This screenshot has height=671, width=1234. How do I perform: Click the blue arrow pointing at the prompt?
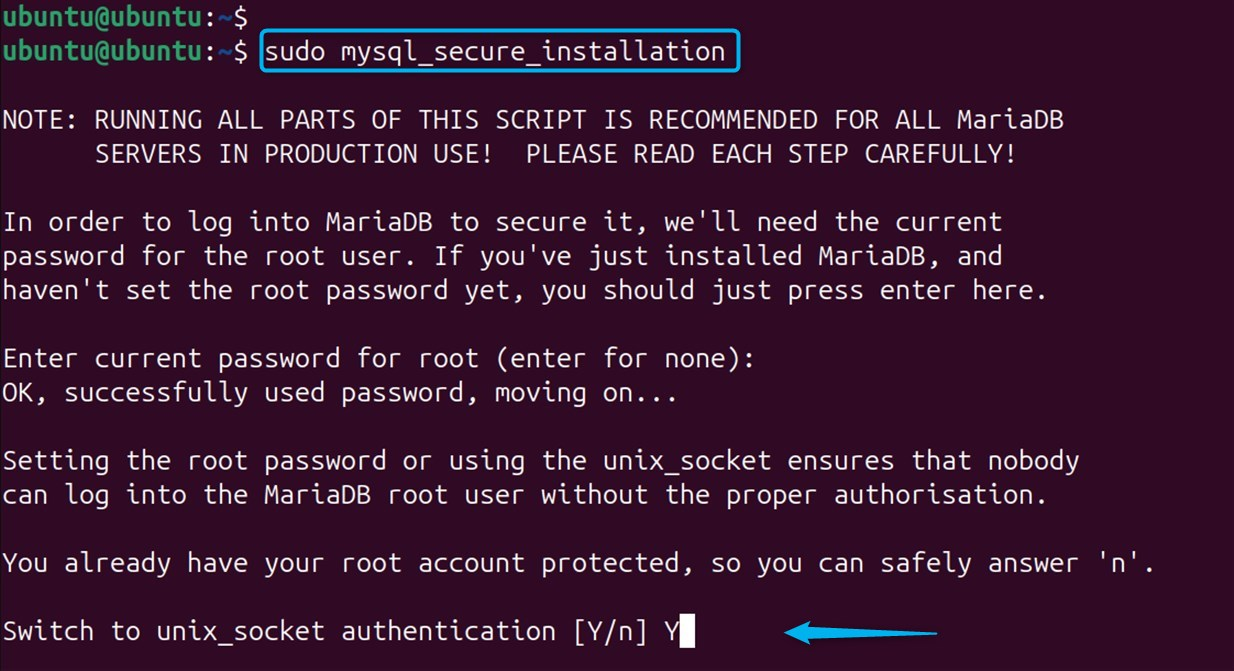click(860, 632)
